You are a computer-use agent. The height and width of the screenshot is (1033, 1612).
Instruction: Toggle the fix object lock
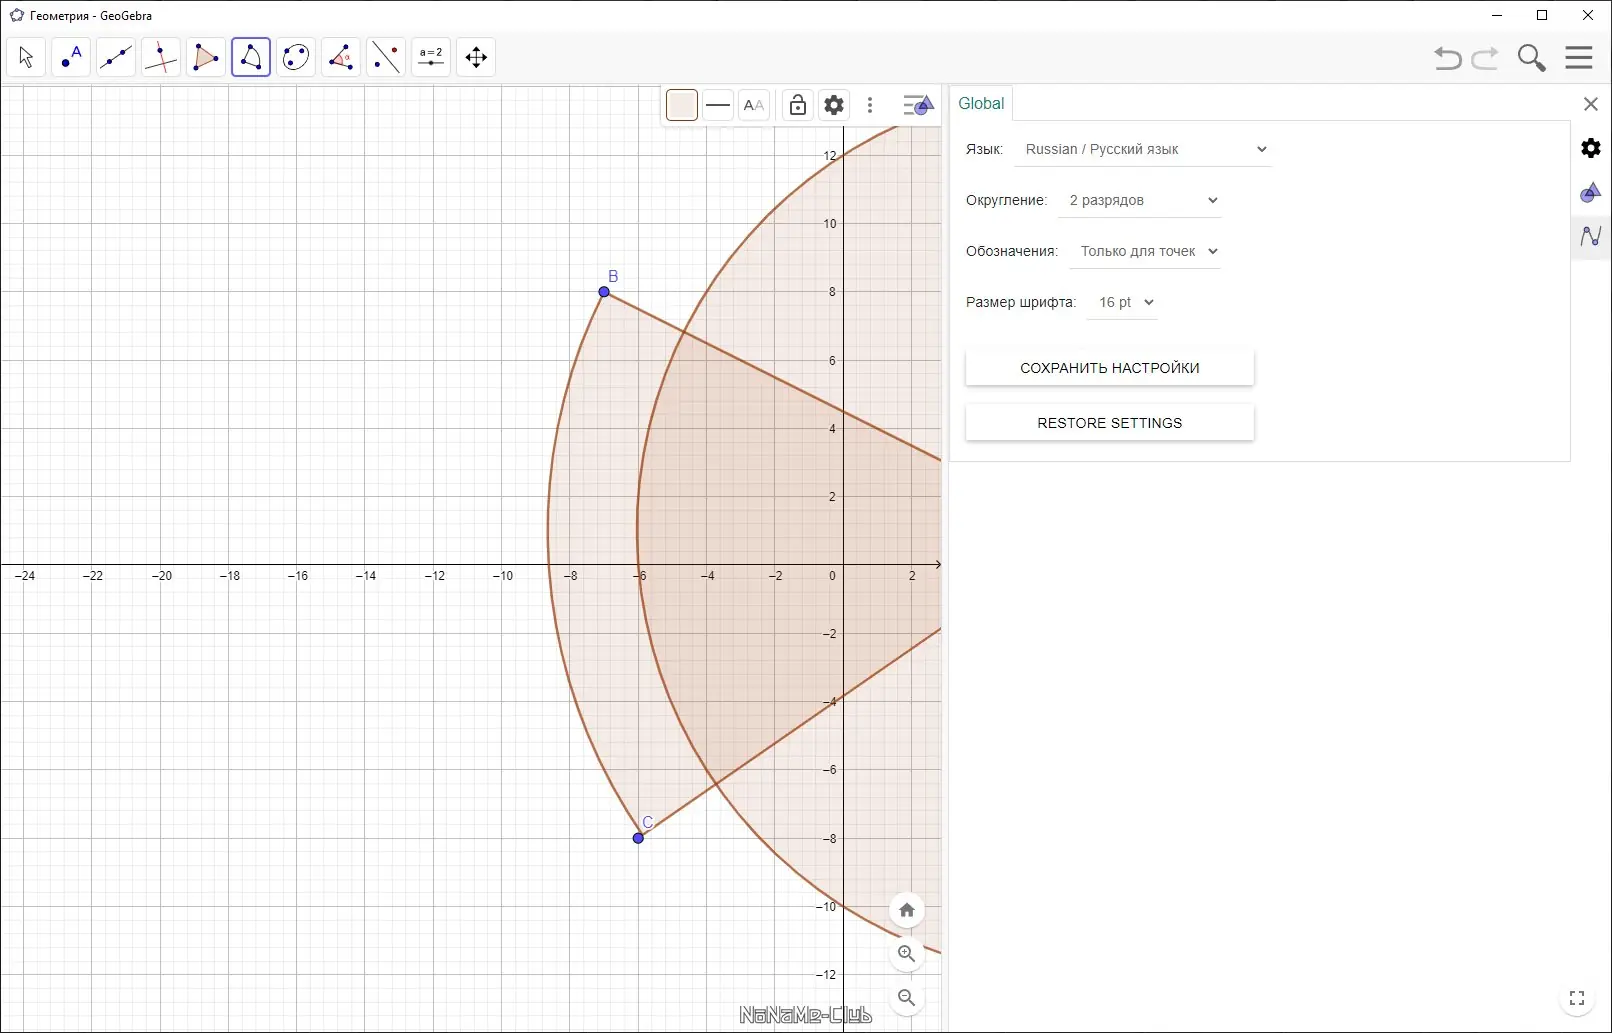coord(798,105)
